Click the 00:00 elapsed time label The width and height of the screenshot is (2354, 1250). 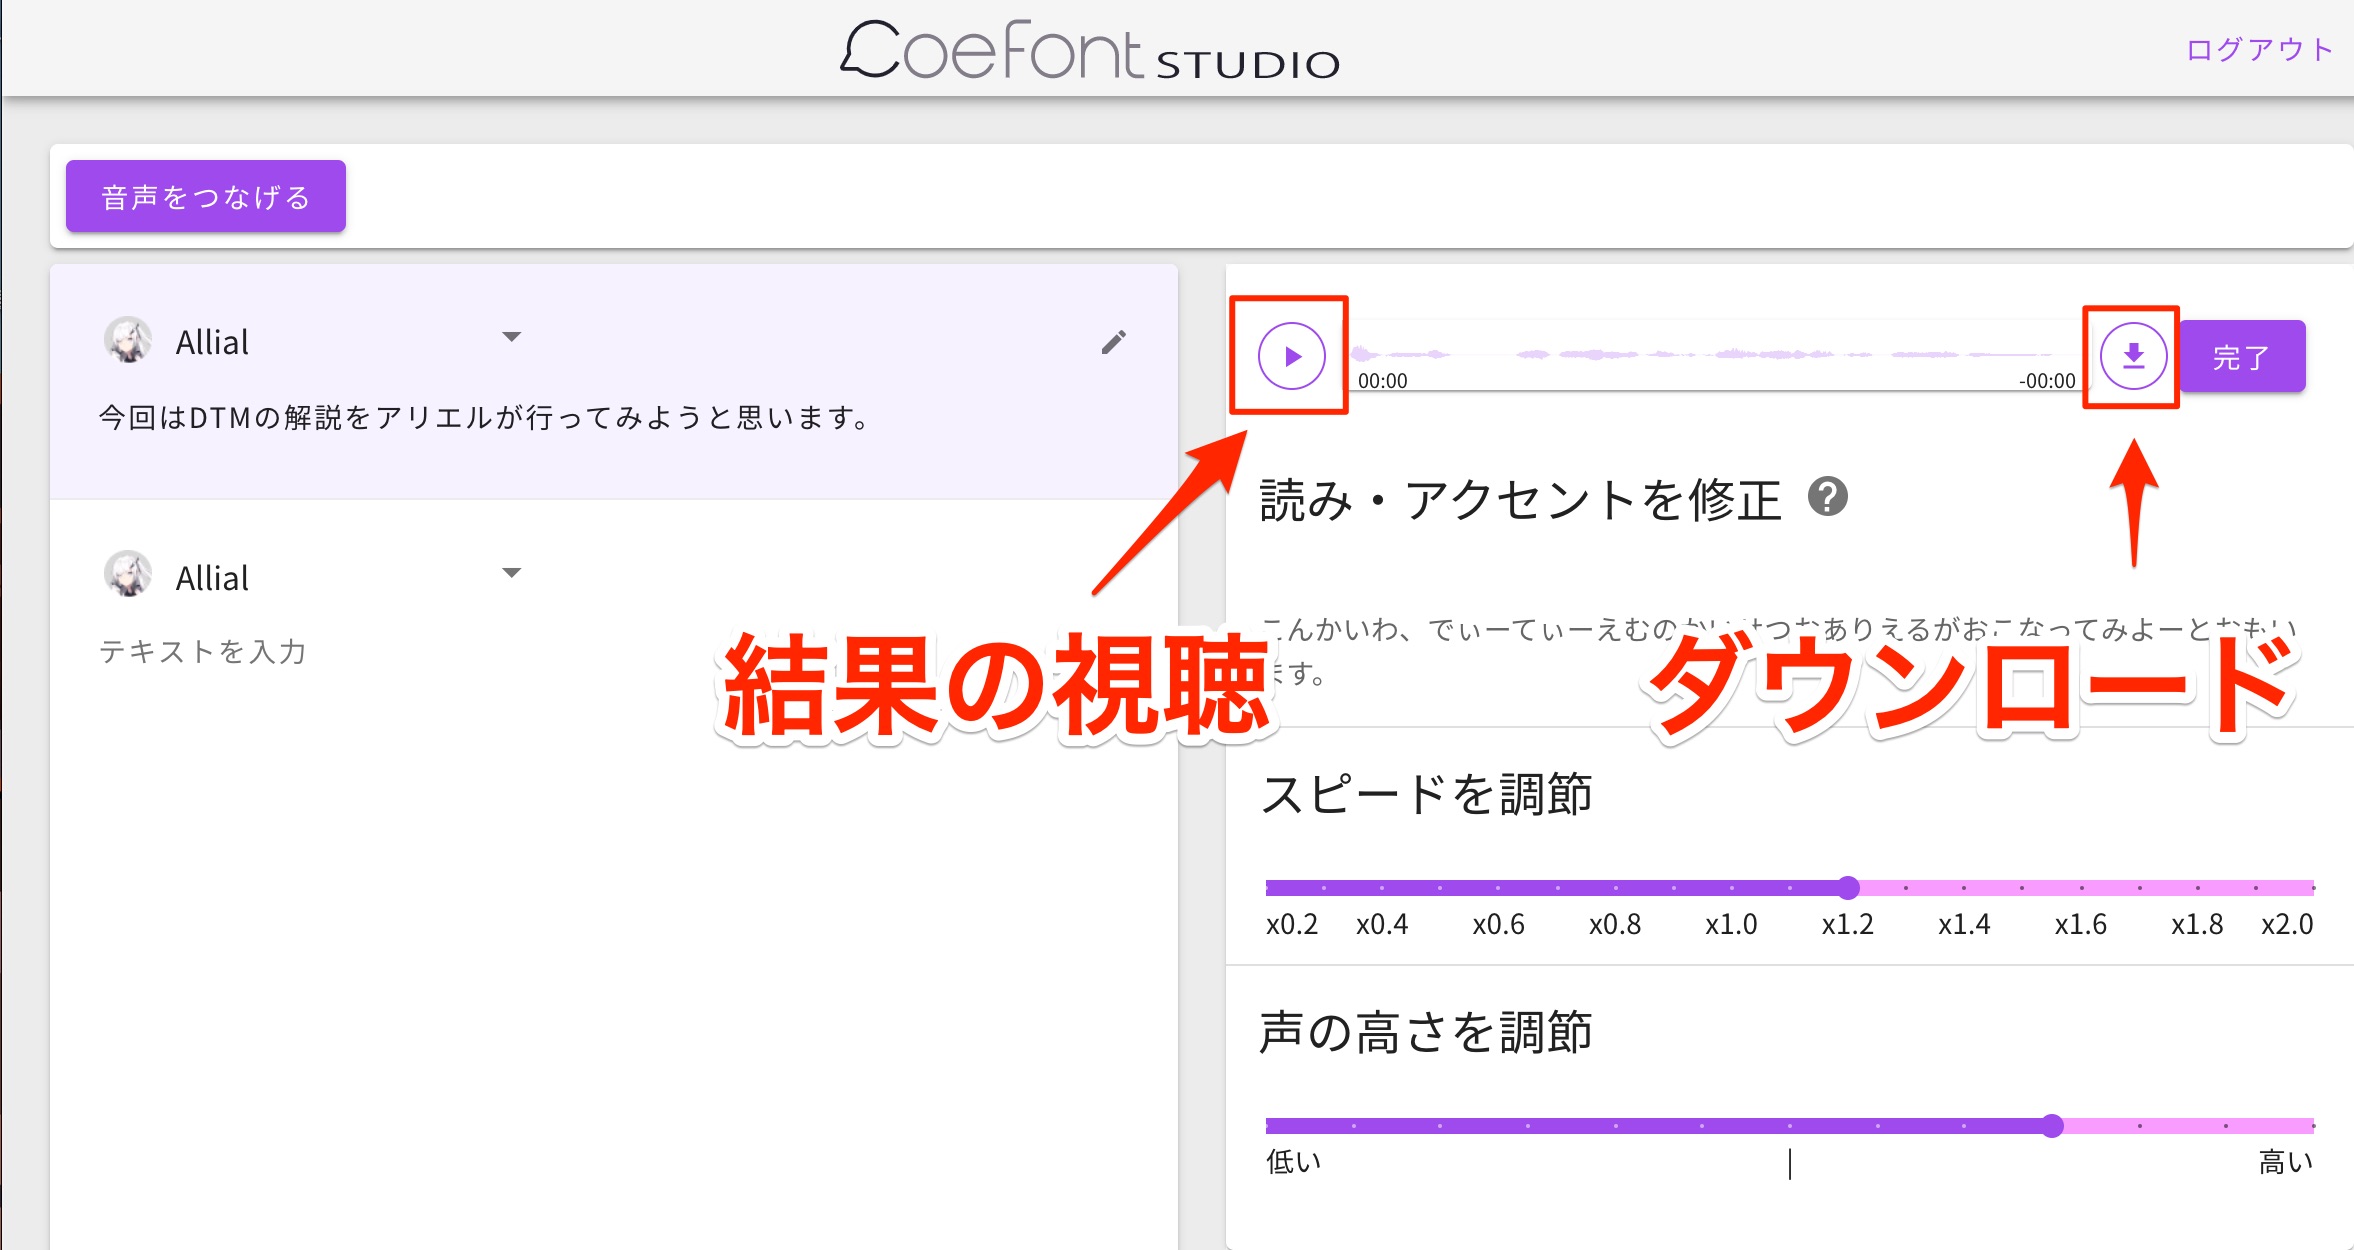[1382, 381]
